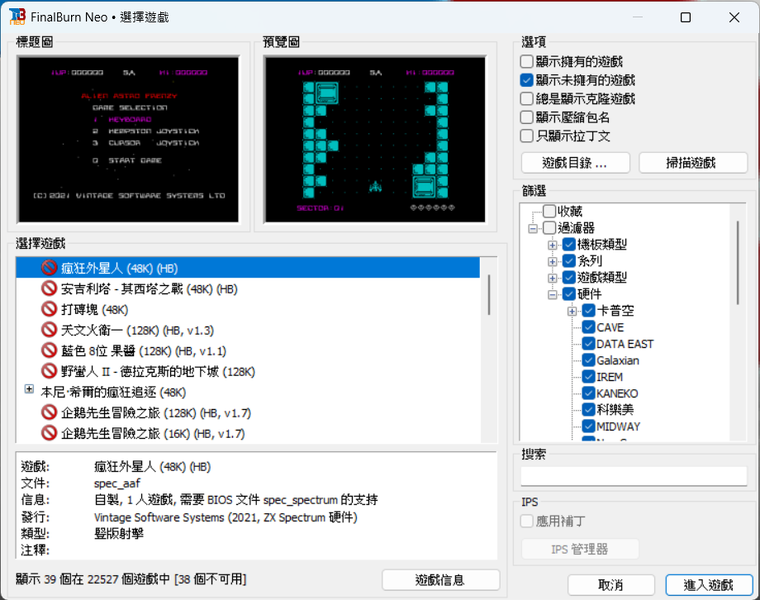Image resolution: width=760 pixels, height=600 pixels.
Task: Click the game list vertical scrollbar
Action: pos(489,295)
